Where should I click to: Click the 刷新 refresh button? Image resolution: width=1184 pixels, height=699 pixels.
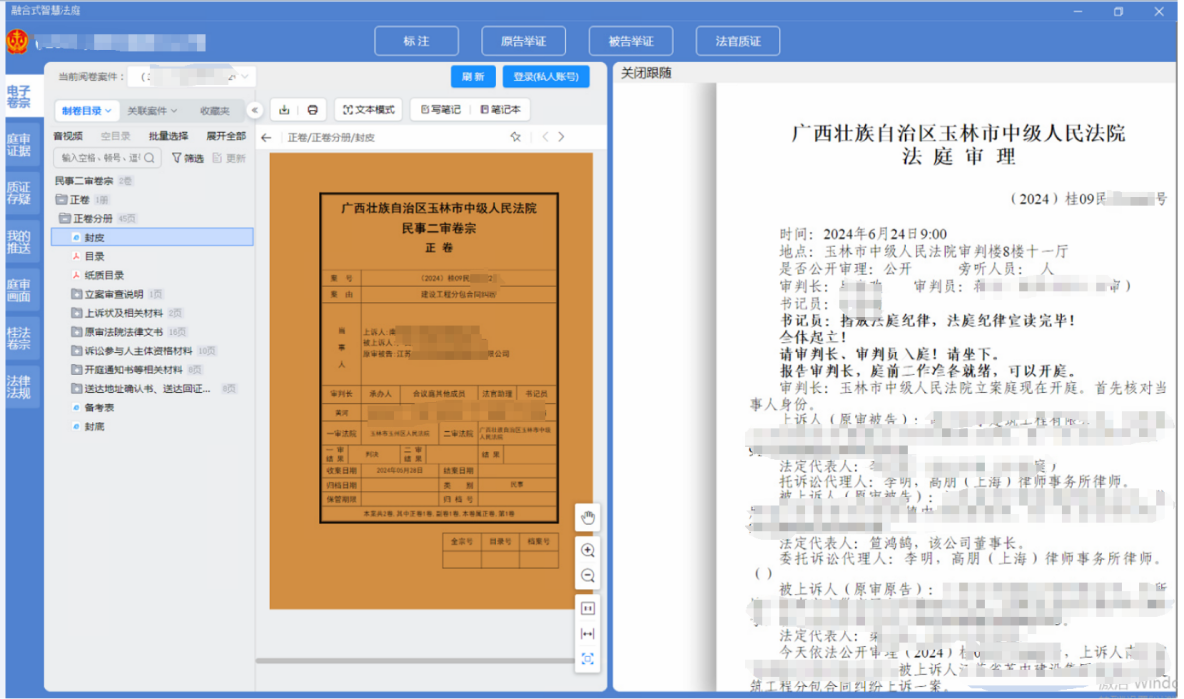[x=473, y=77]
